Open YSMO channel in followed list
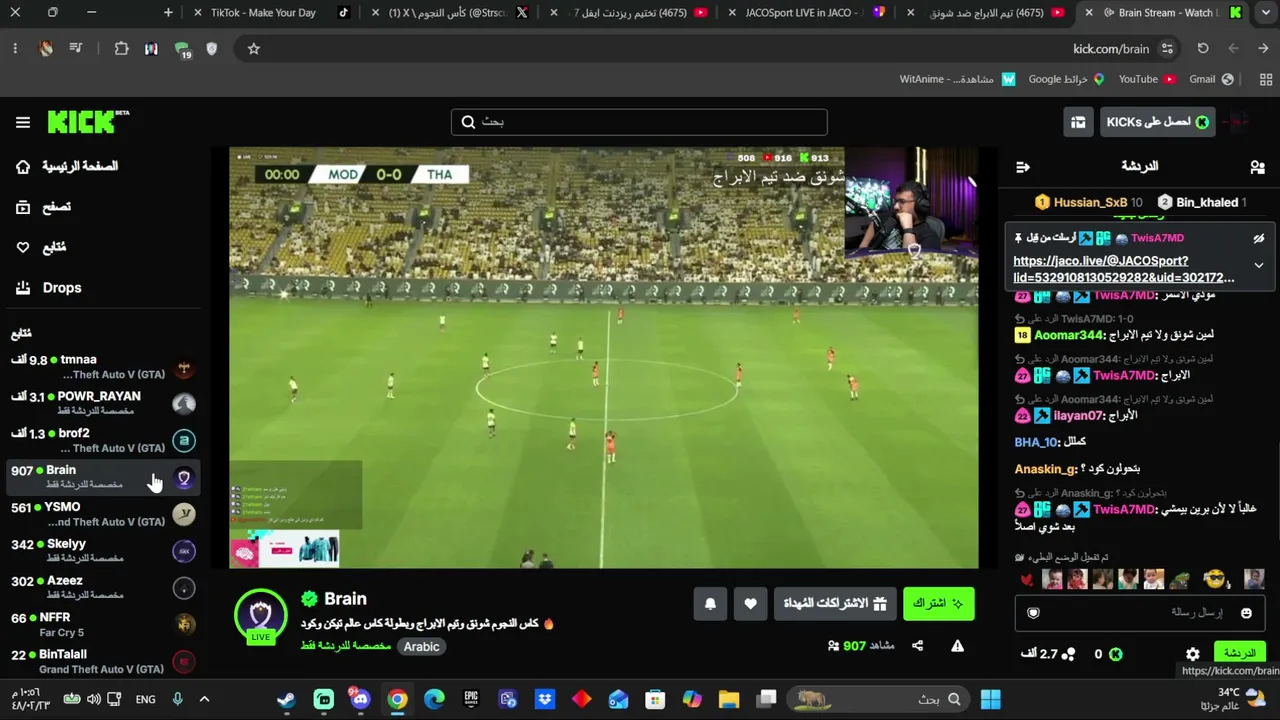Screen dimensions: 1280x720 point(102,514)
